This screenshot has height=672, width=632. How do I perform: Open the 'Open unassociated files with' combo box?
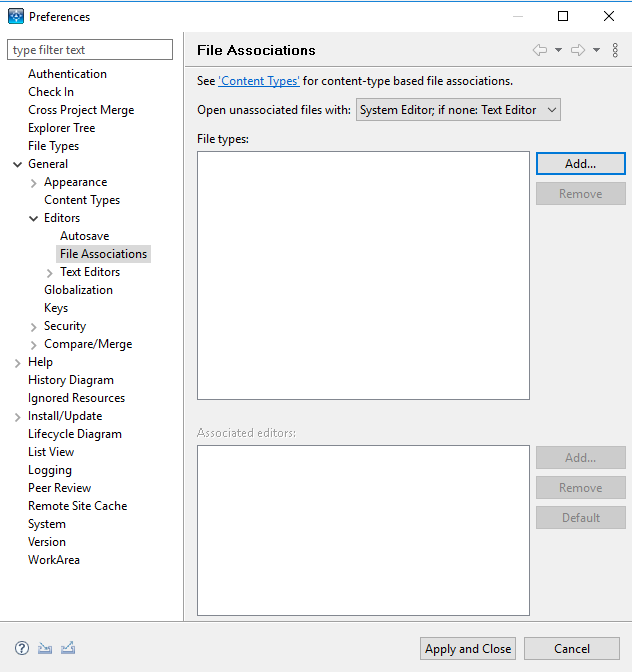(458, 110)
